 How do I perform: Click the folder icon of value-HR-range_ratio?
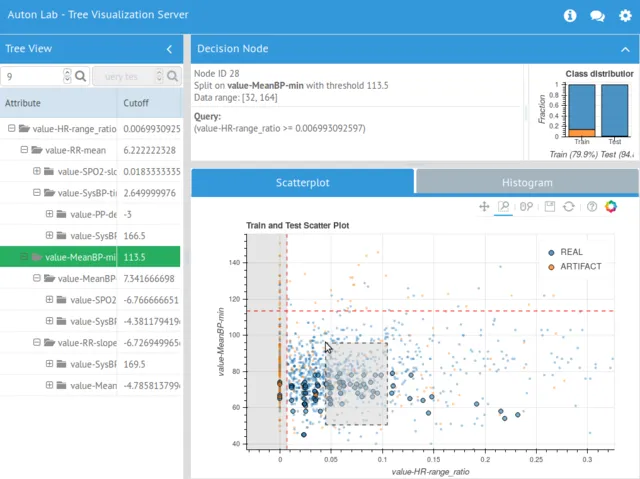coord(24,129)
